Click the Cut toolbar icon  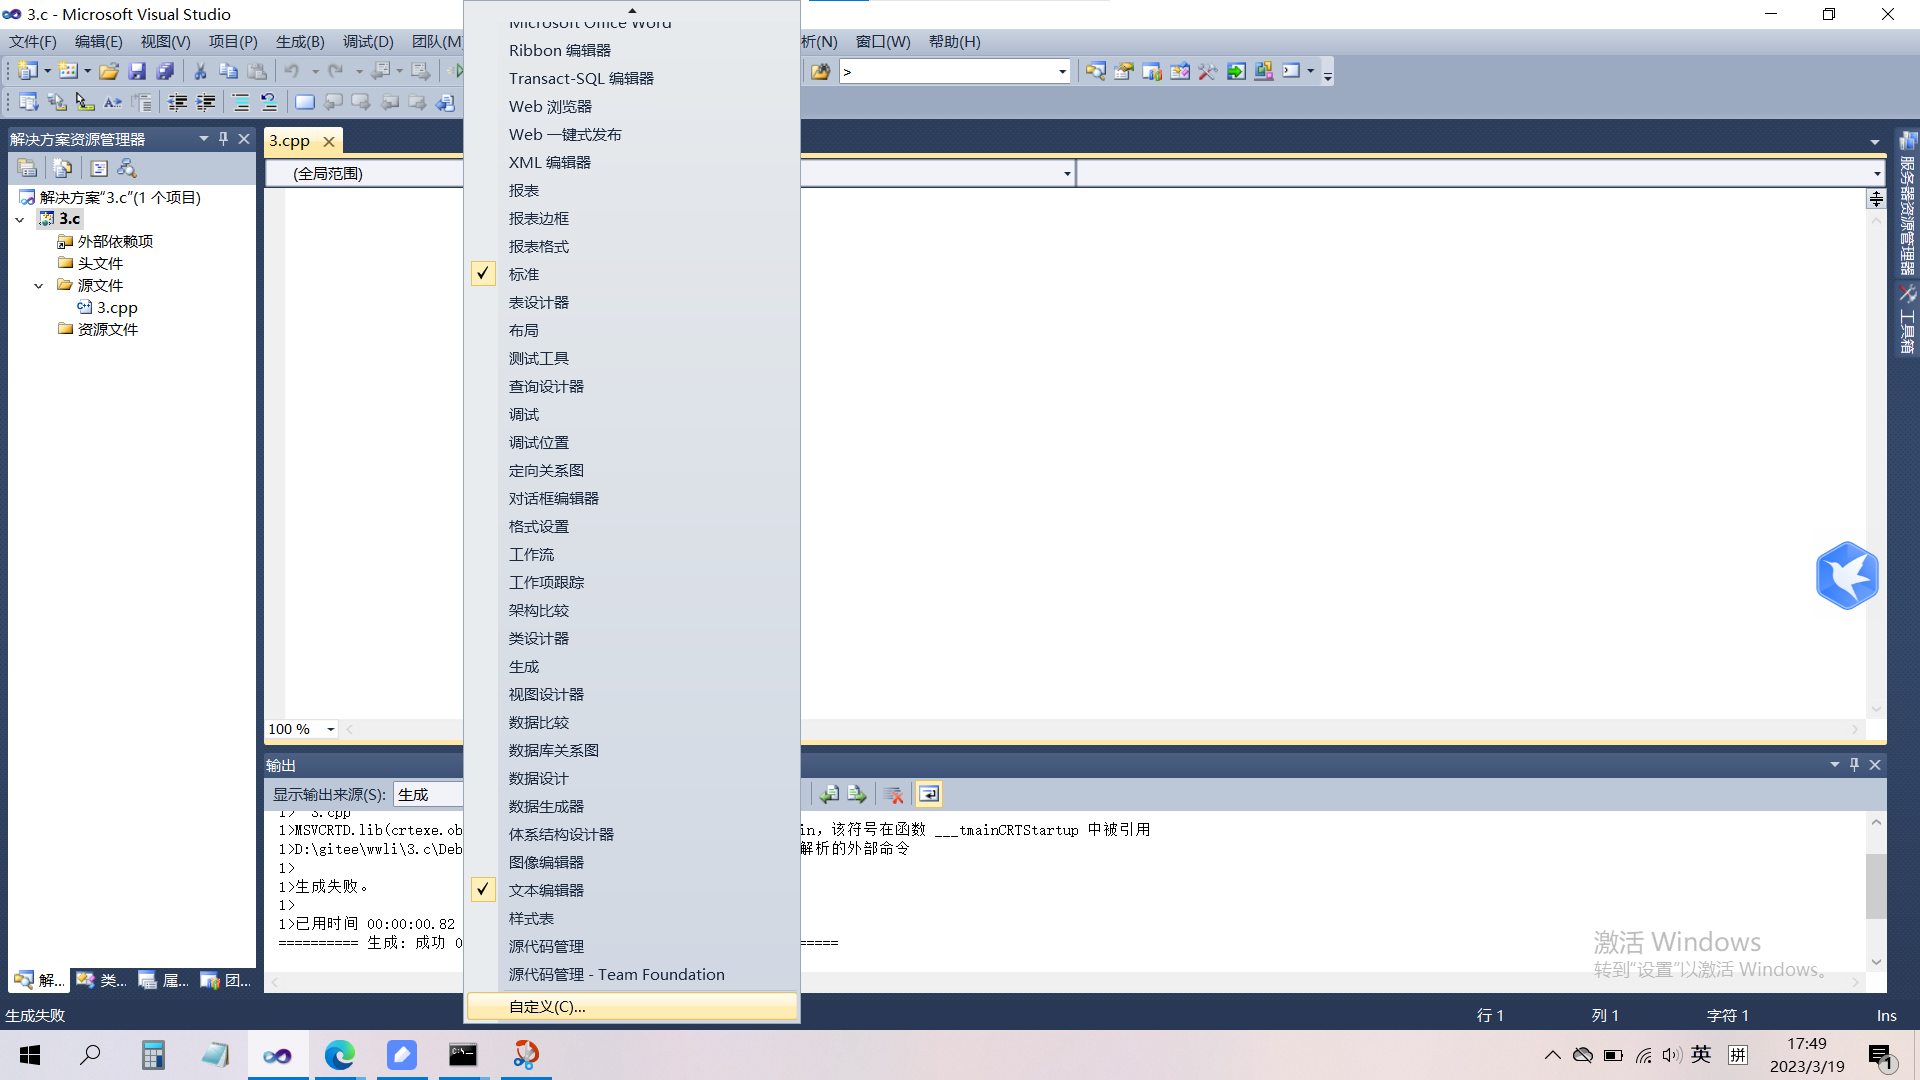click(199, 71)
